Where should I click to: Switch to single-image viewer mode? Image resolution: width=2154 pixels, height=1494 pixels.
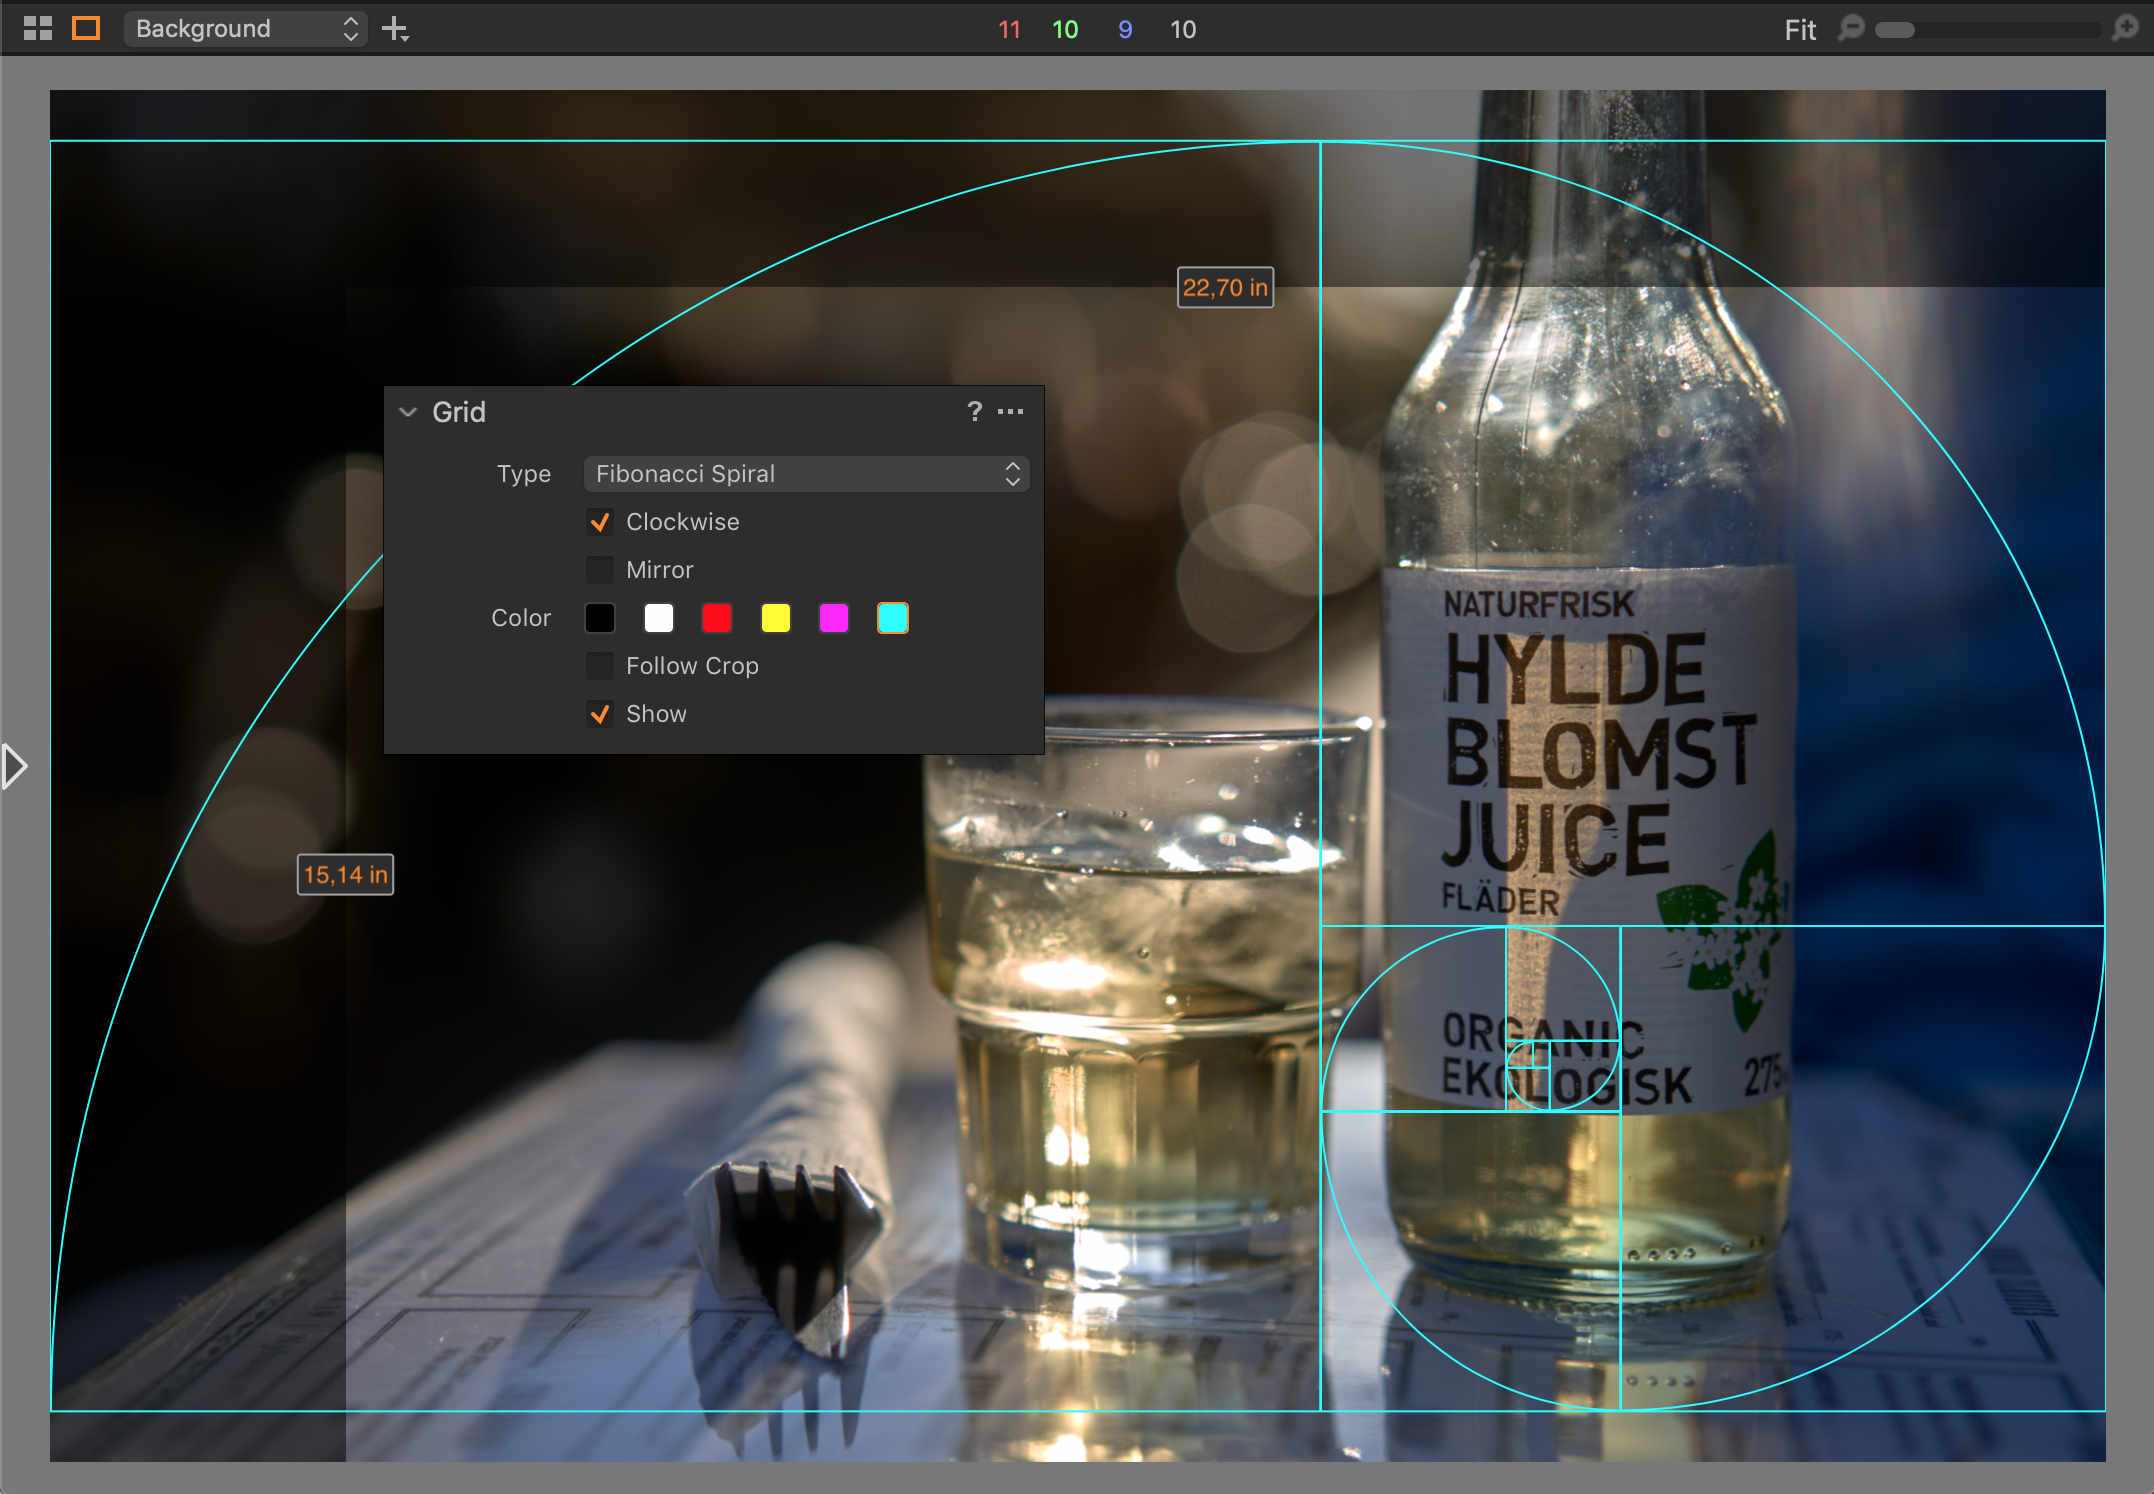(x=86, y=28)
